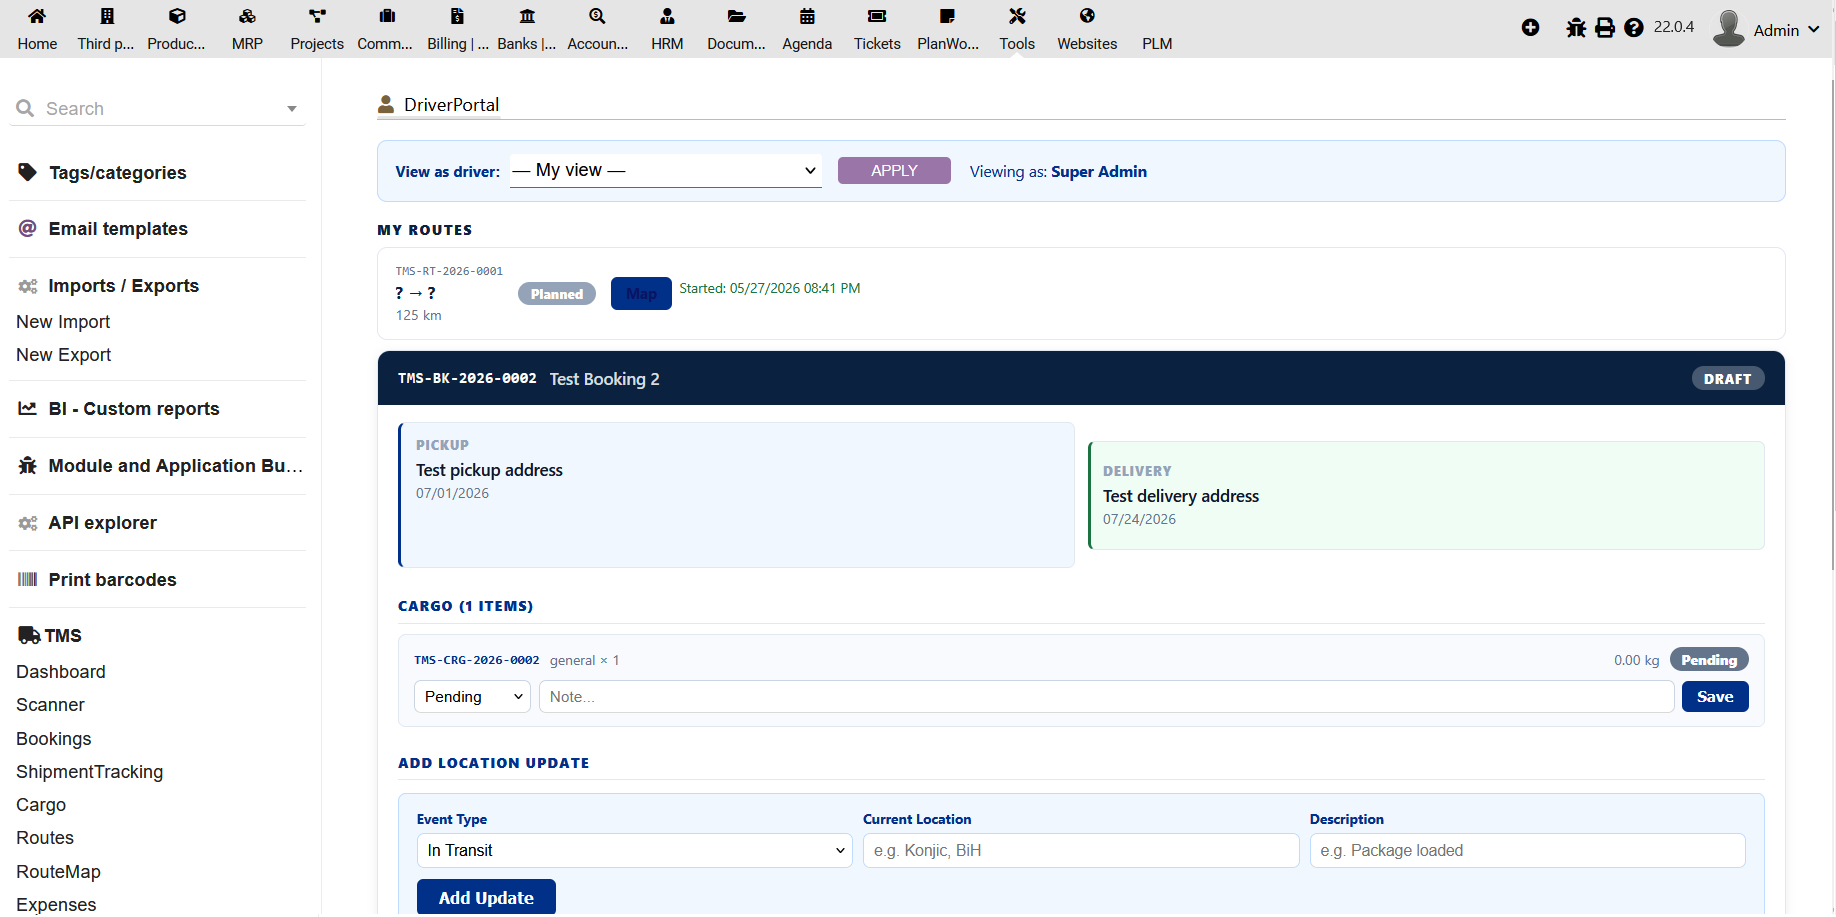Open the MRP module icon

247,16
